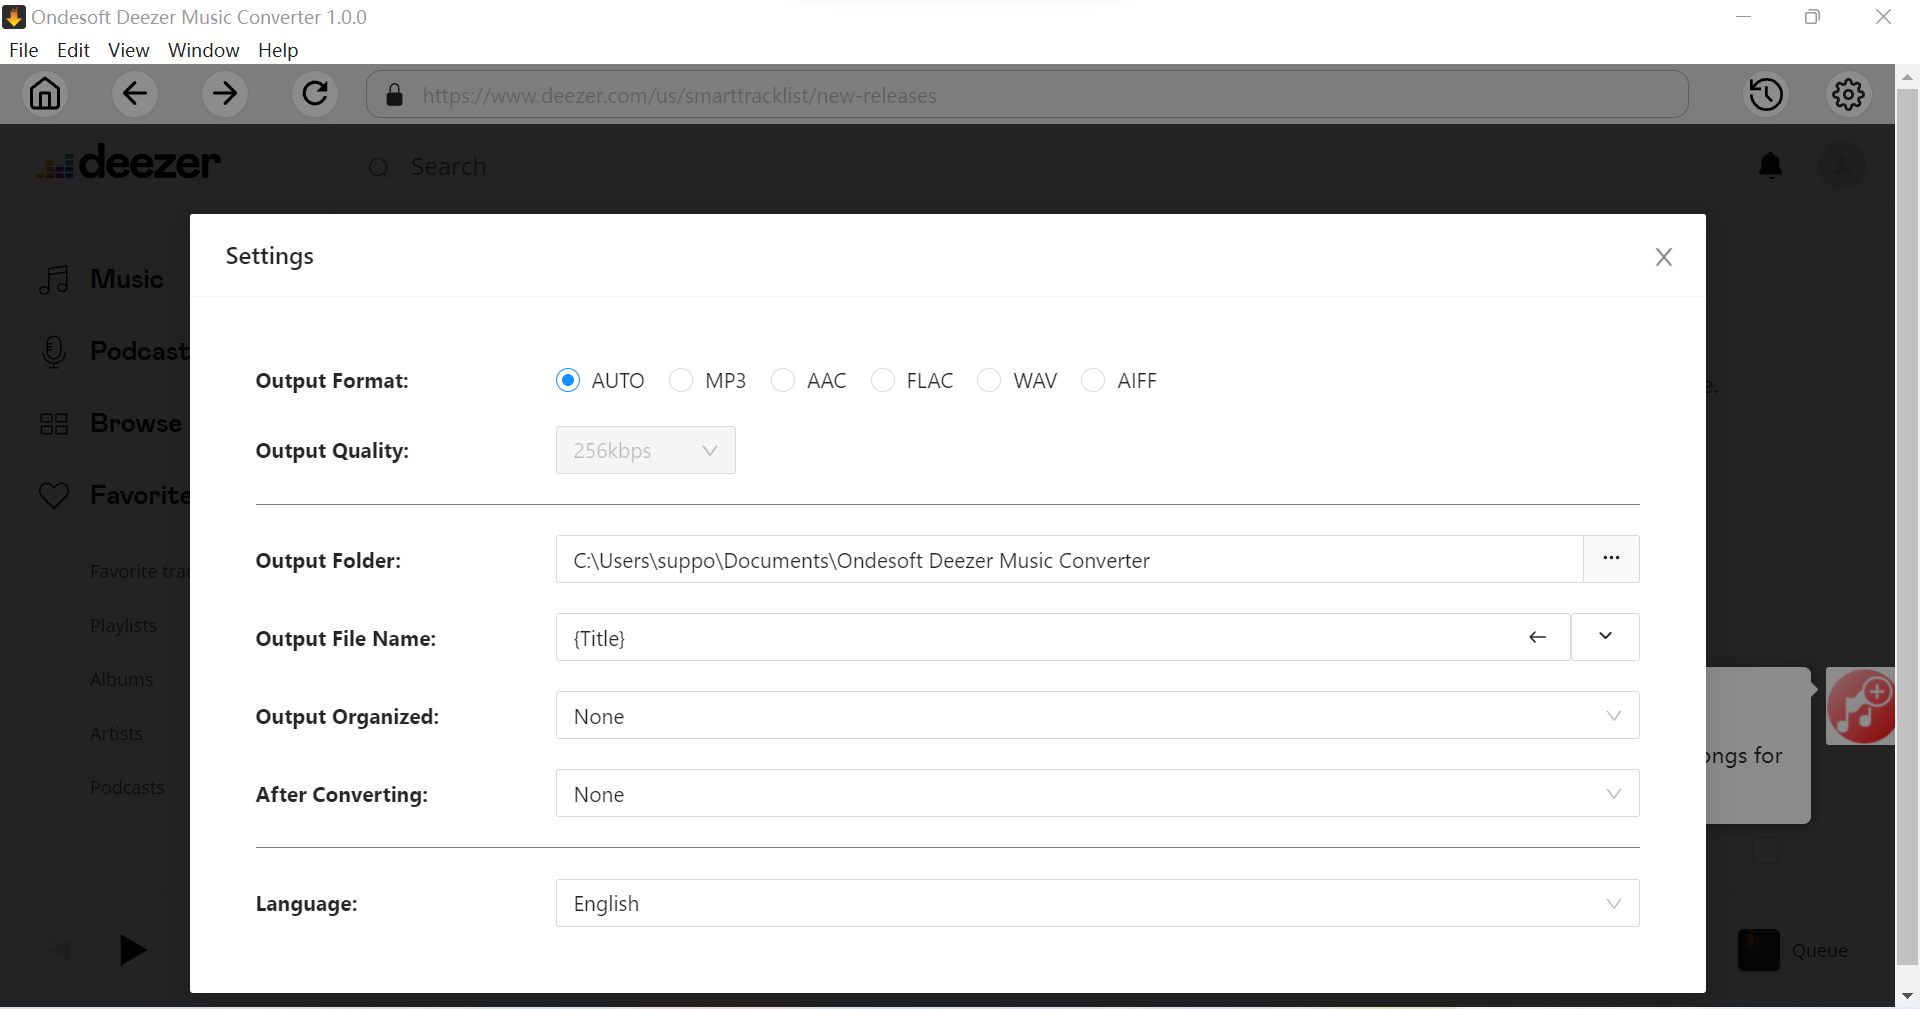Open the settings gear icon

[1848, 94]
